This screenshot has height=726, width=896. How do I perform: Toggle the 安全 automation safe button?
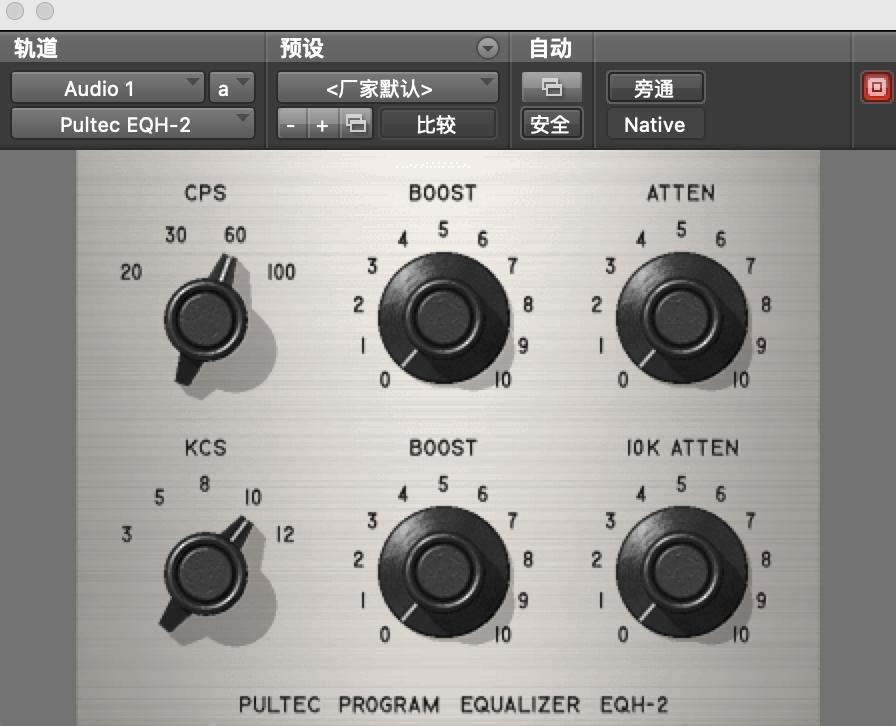551,123
